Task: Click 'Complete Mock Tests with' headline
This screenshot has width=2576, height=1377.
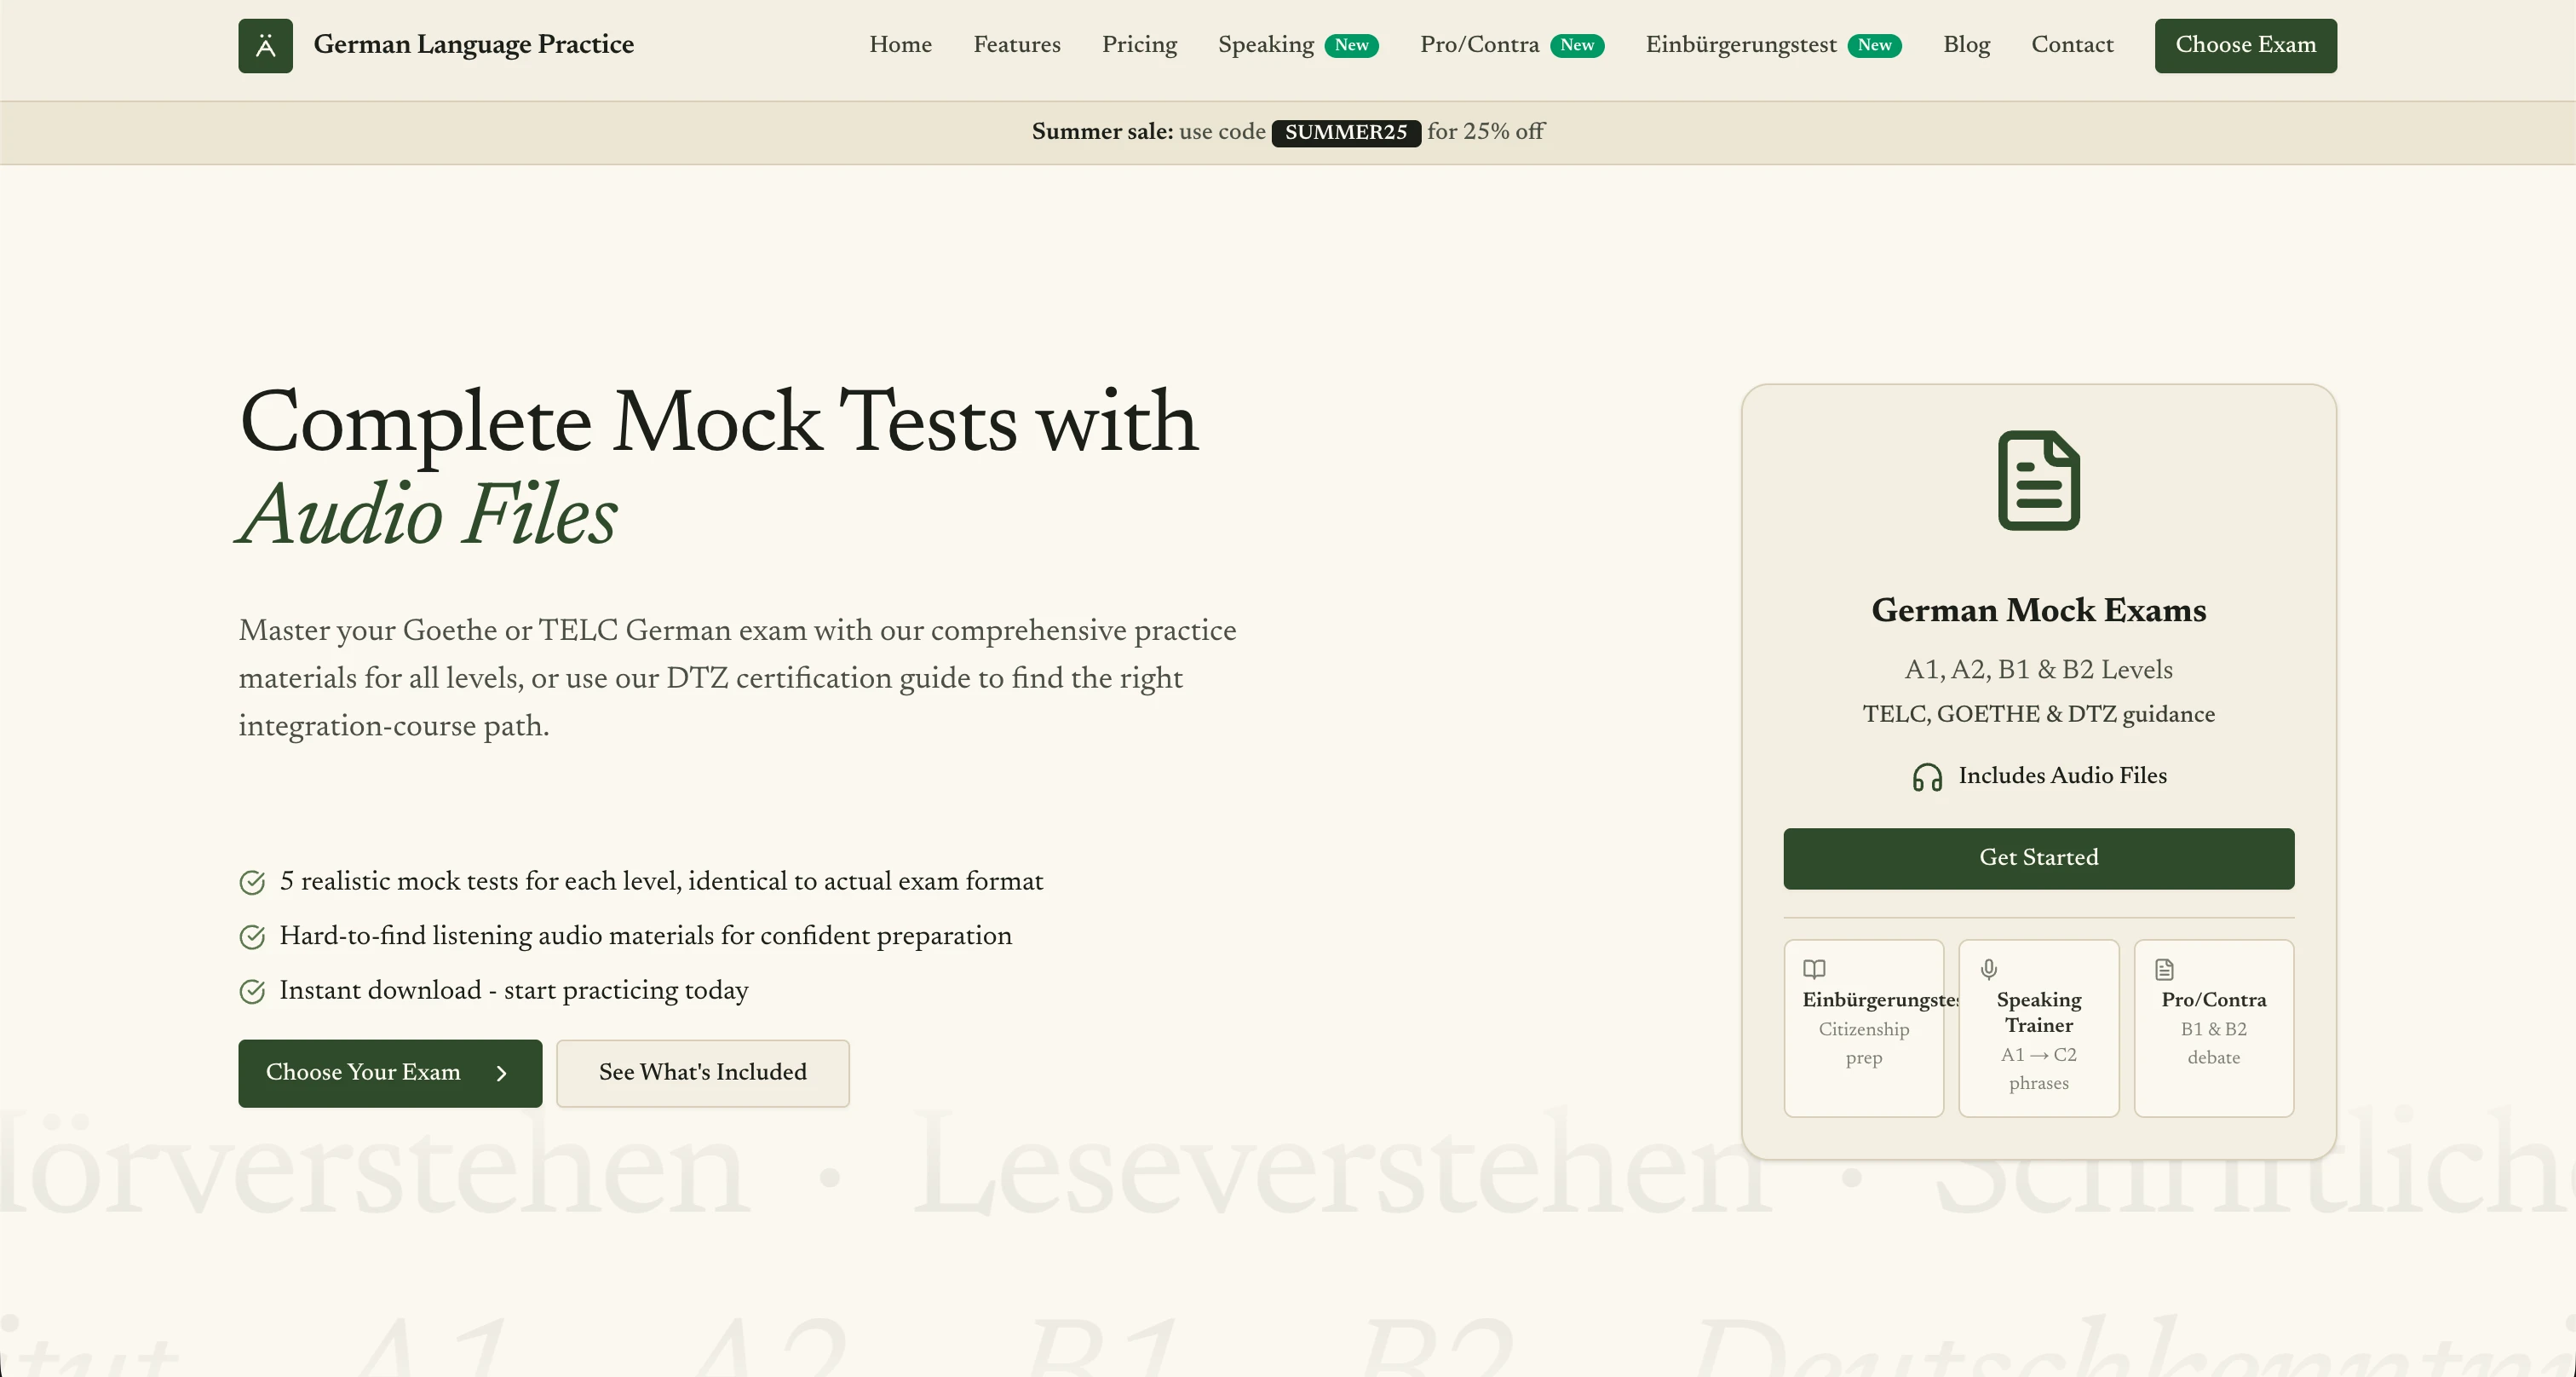Action: pos(719,423)
